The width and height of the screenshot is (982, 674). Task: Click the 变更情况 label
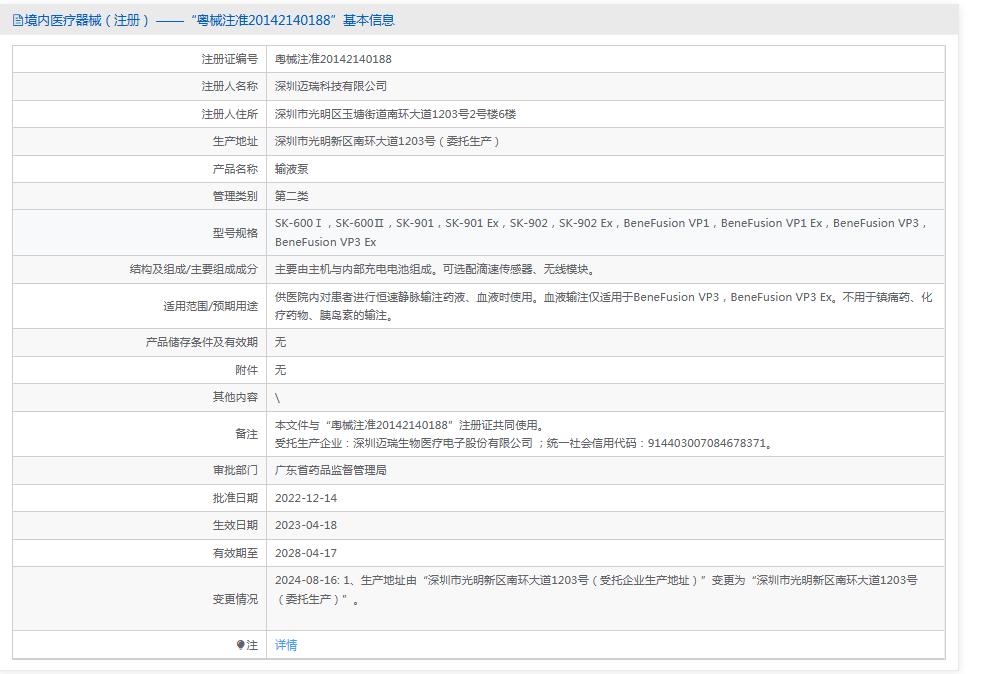coord(235,599)
